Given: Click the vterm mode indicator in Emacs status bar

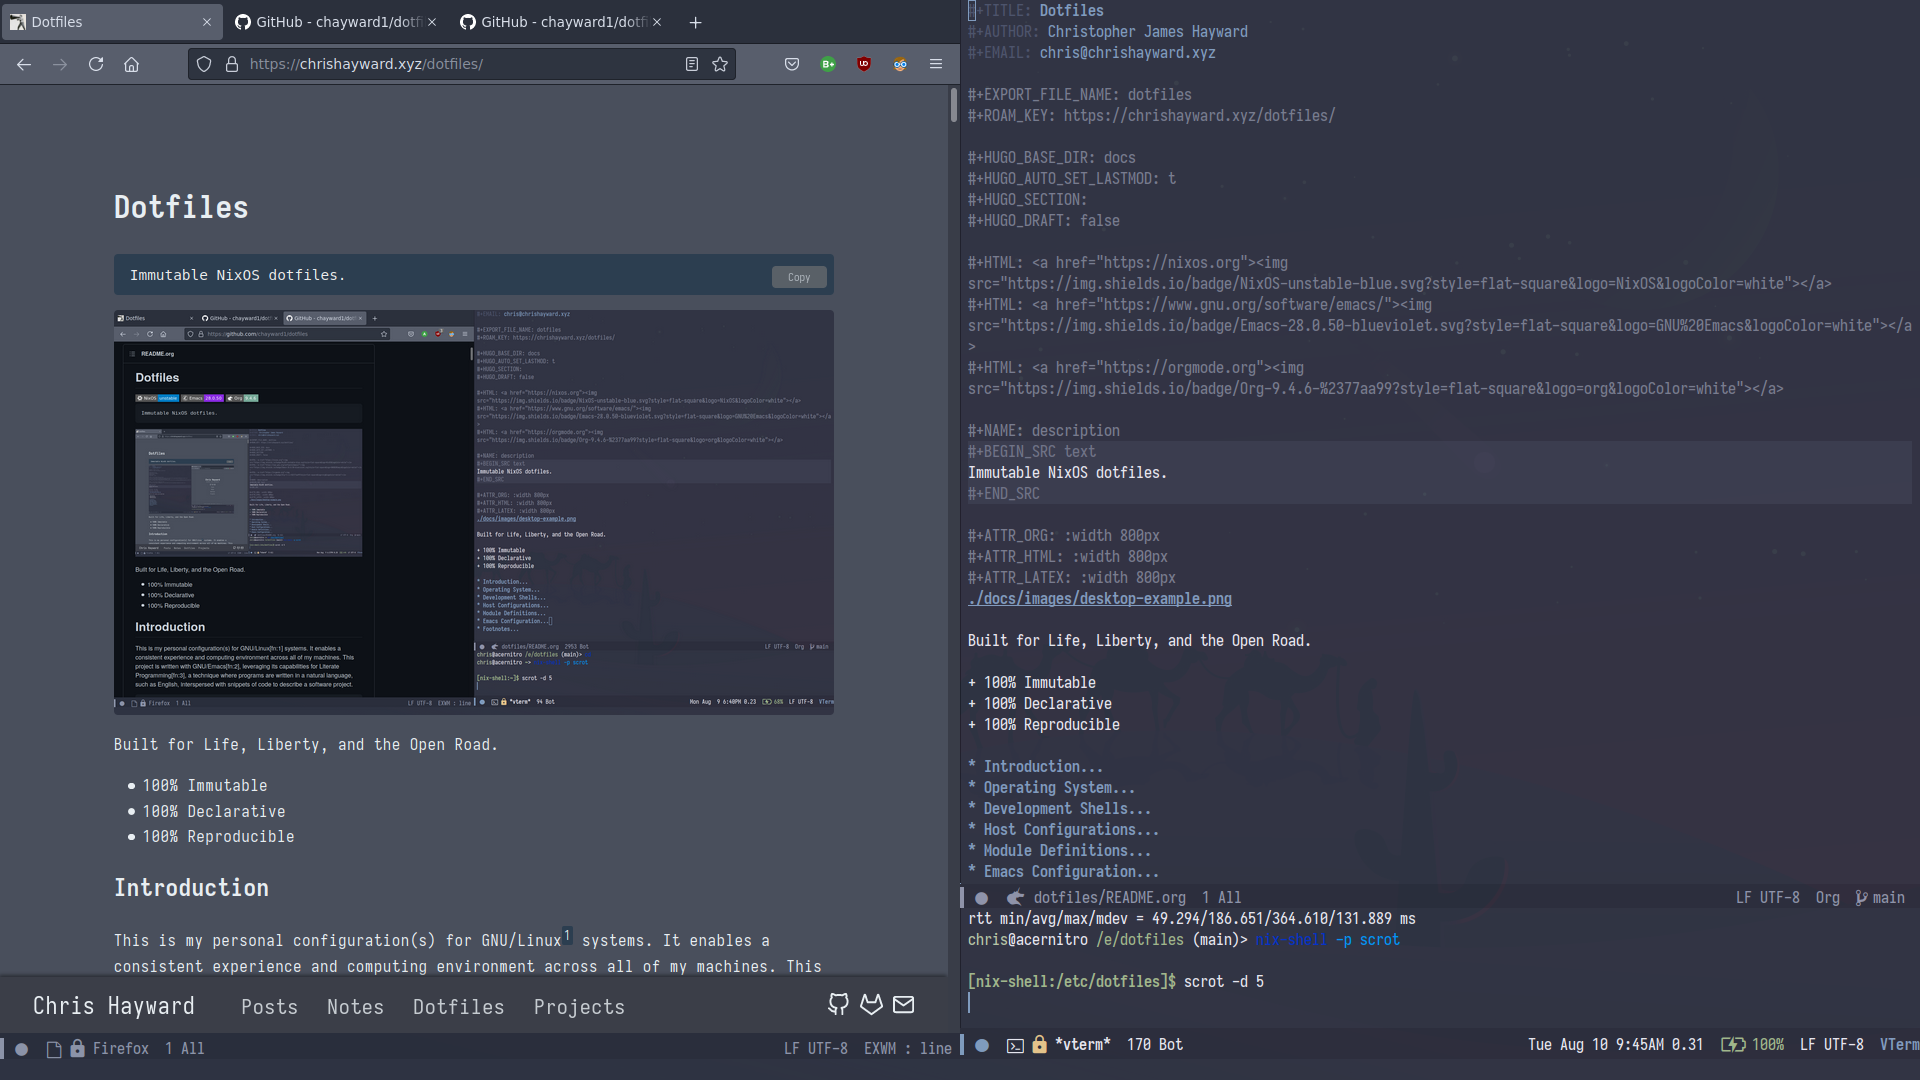Looking at the screenshot, I should tap(1902, 1043).
